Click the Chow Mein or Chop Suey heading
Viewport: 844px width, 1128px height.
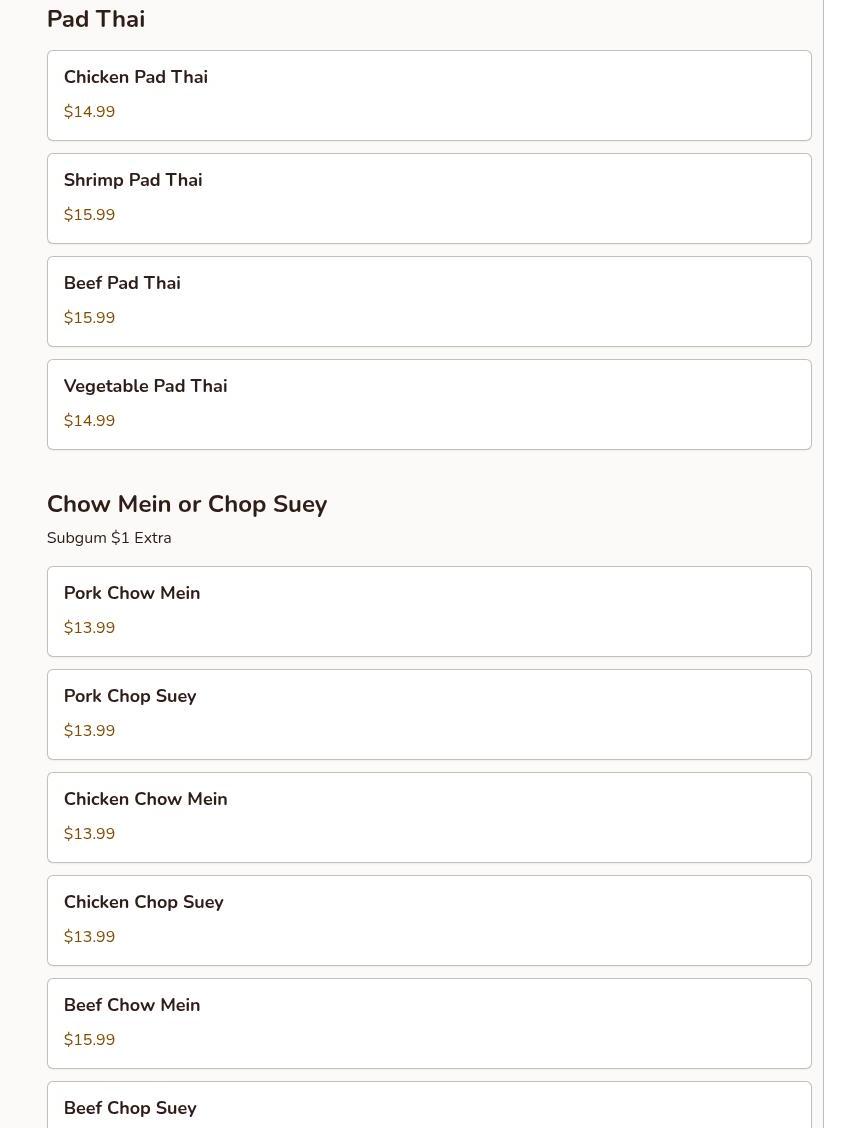pyautogui.click(x=187, y=504)
